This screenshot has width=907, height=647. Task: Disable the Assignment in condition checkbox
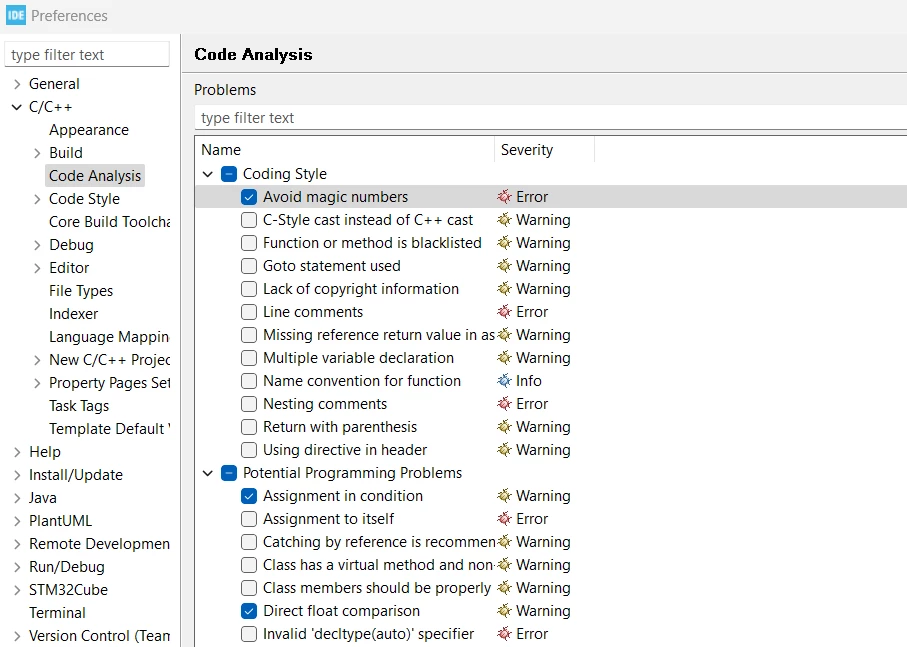(x=249, y=496)
